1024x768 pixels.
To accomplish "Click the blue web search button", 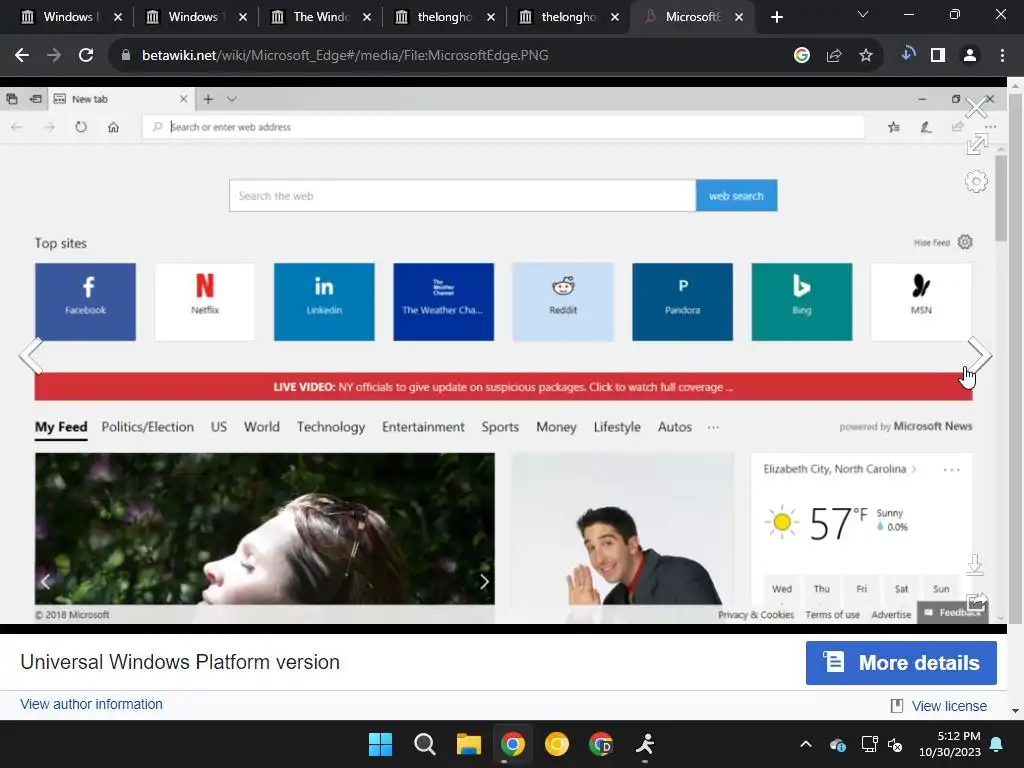I will click(x=736, y=196).
